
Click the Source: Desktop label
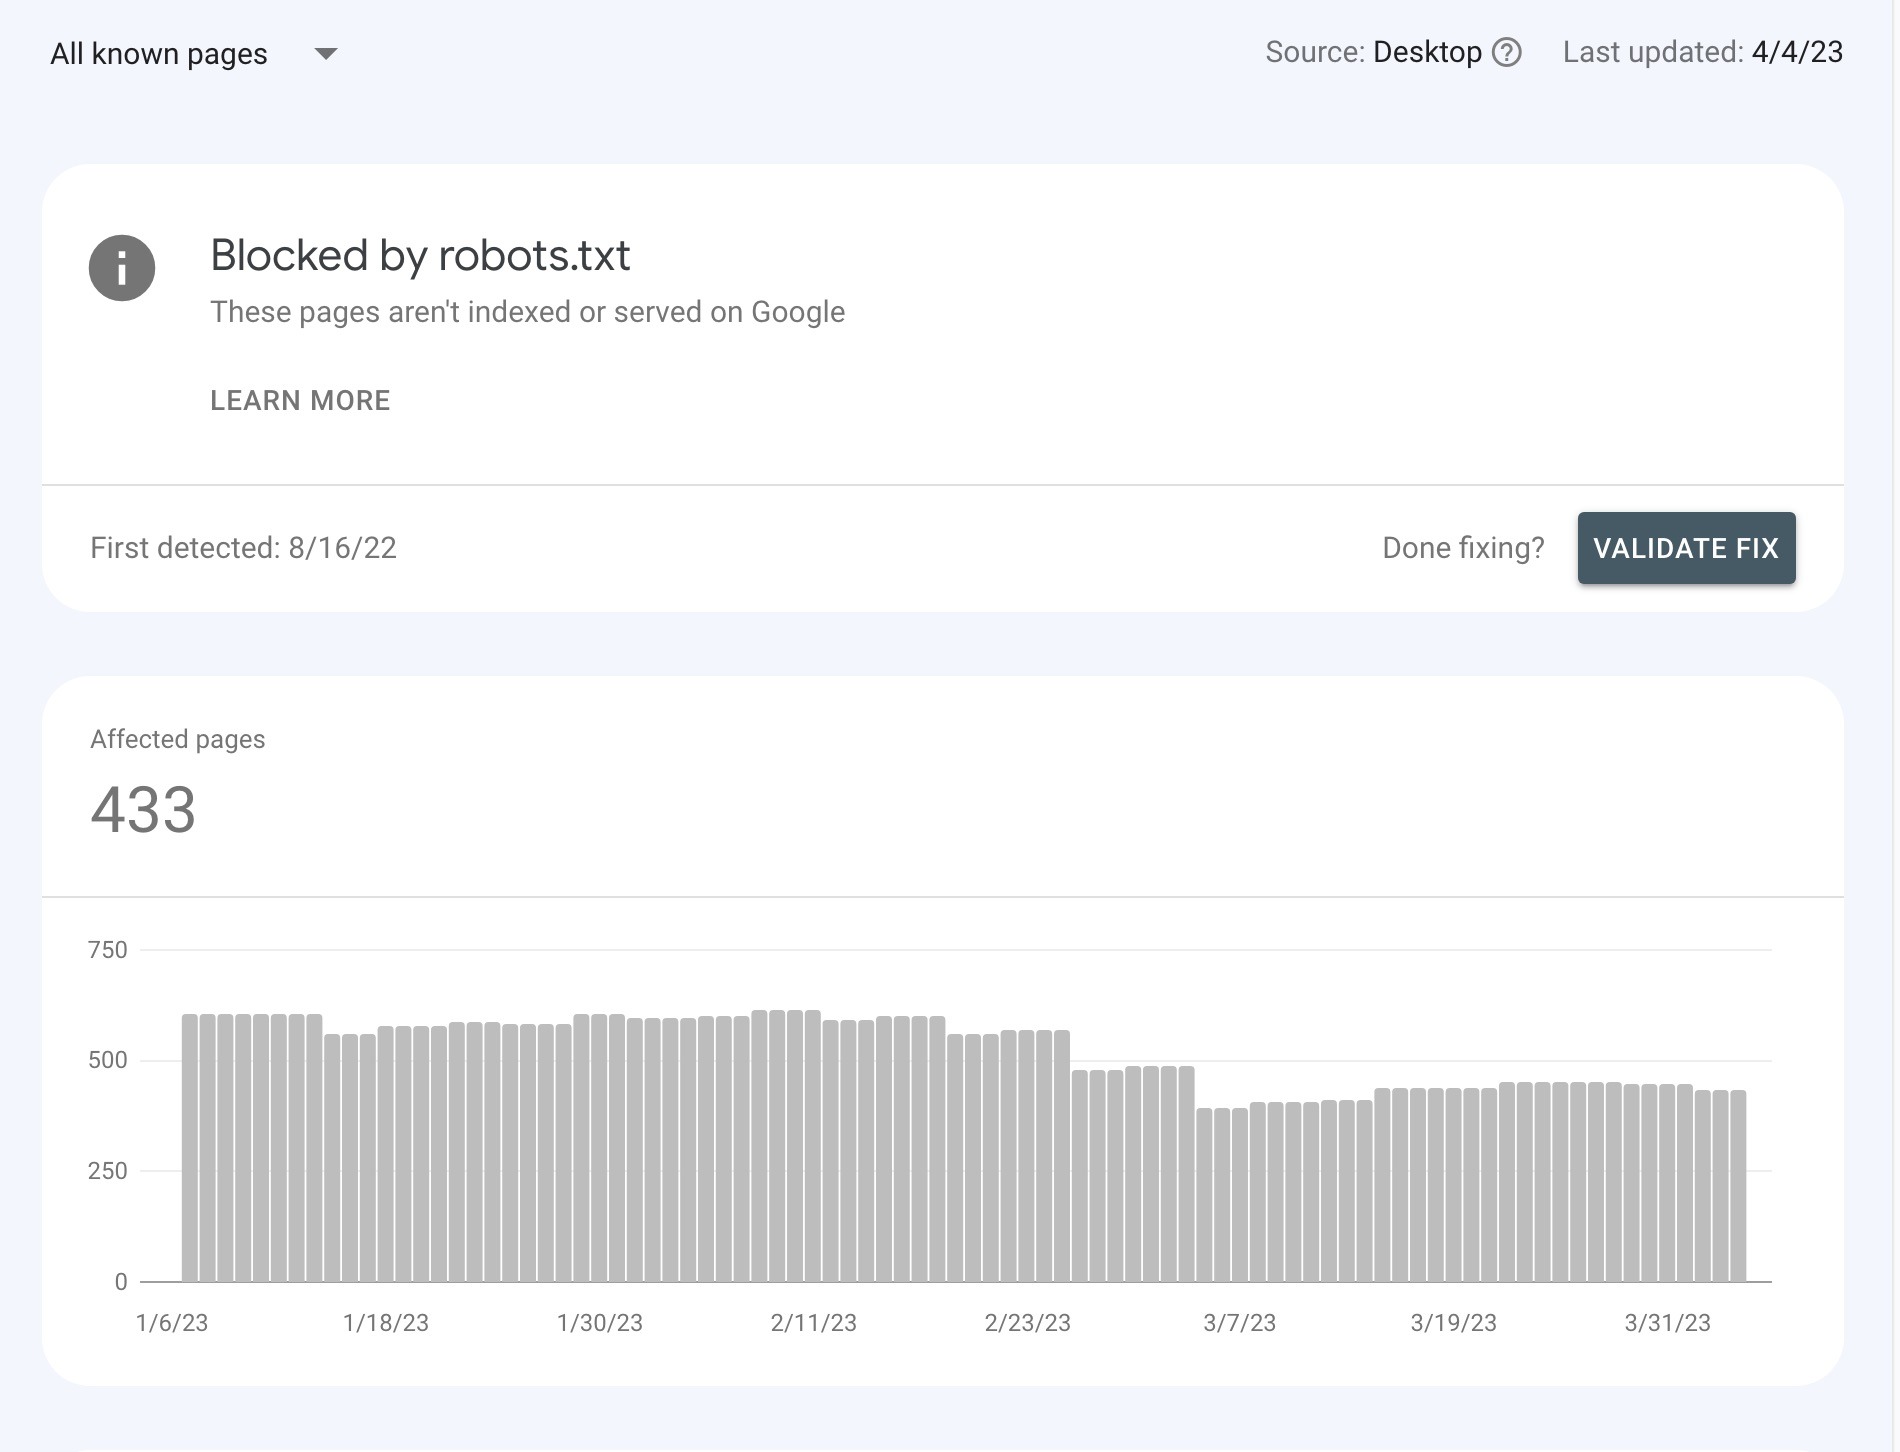[1373, 52]
